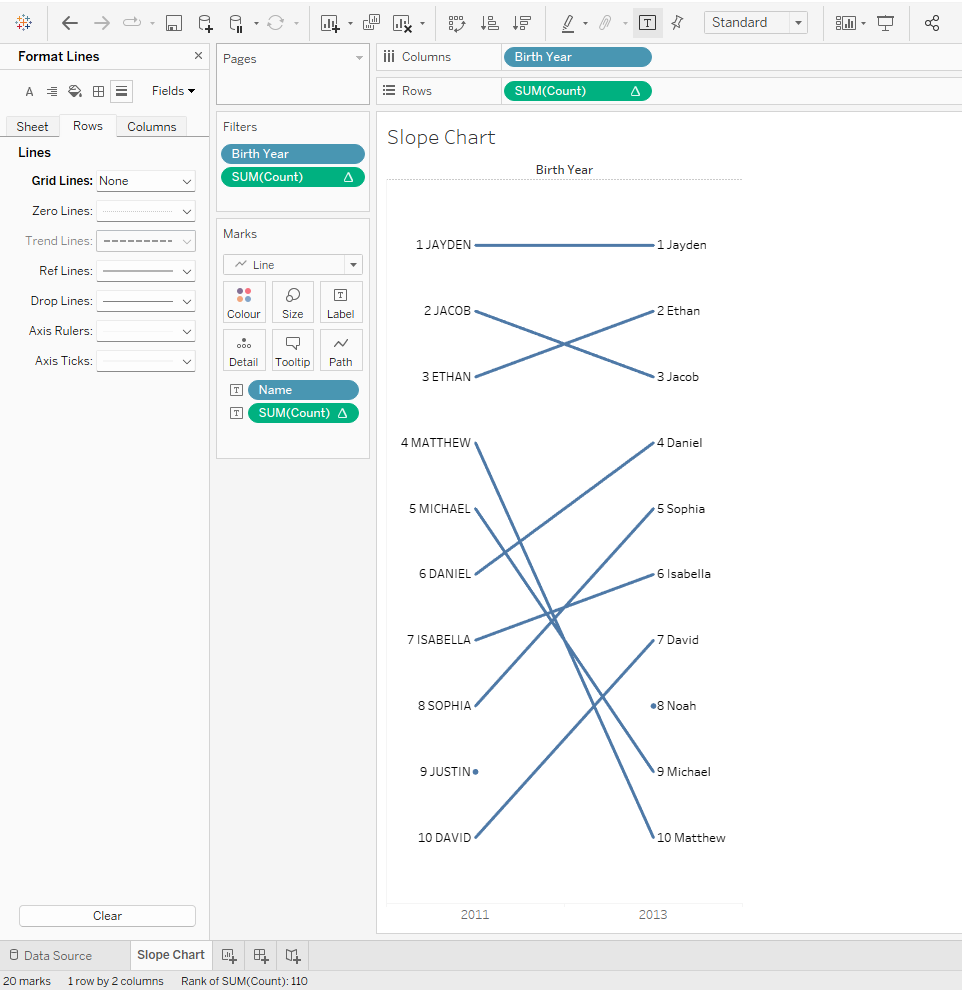Open the Format Shading paint bucket
This screenshot has height=990, width=962.
click(x=75, y=91)
